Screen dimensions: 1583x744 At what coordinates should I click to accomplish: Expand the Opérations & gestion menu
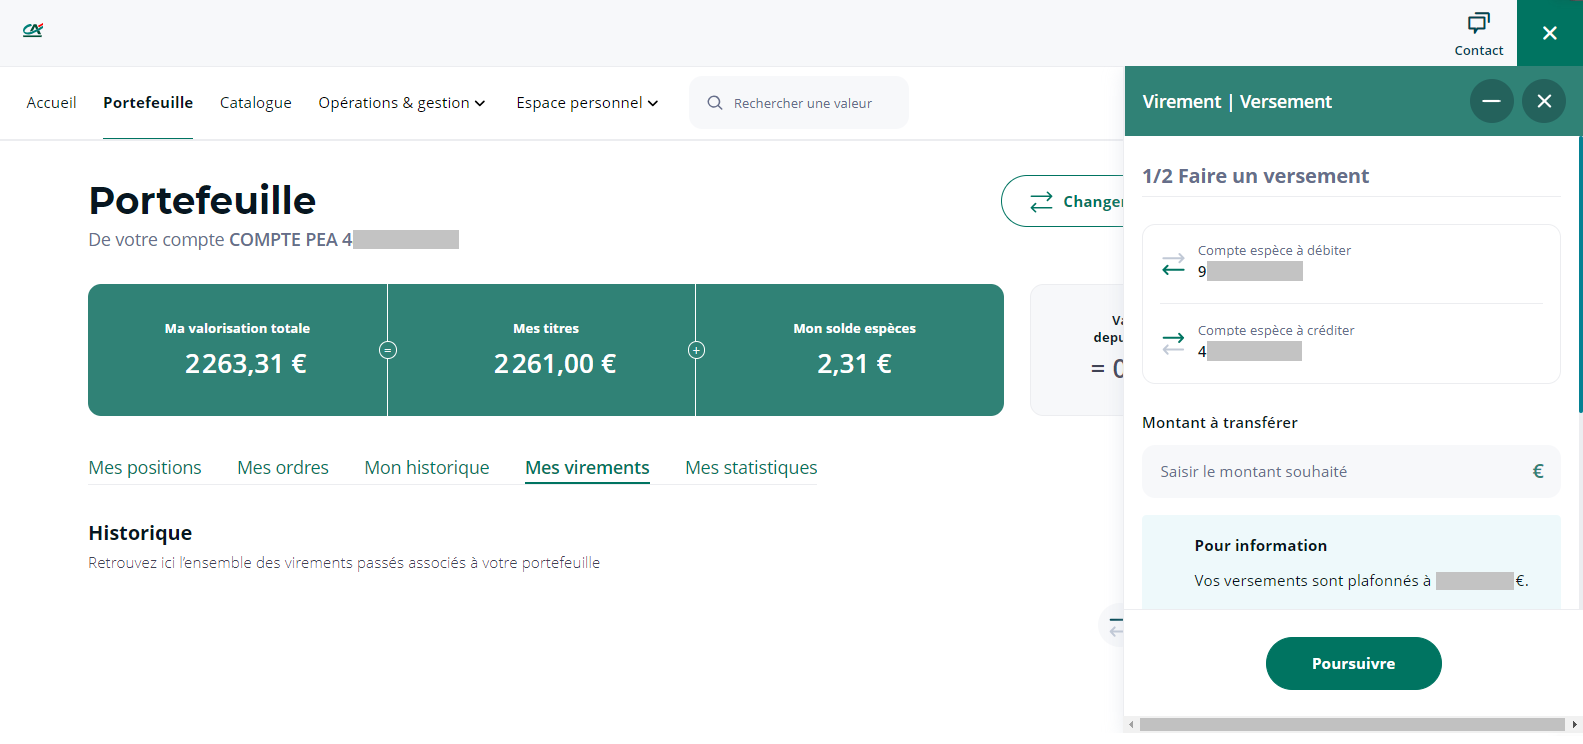401,103
